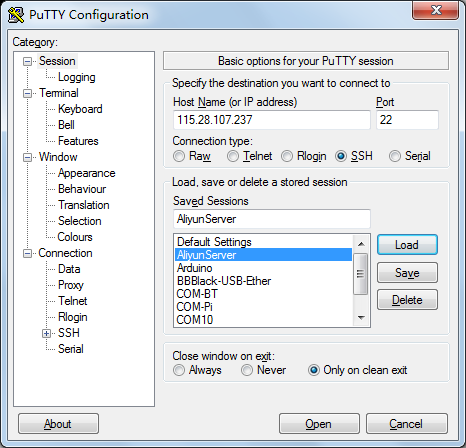Open the Translation category
Image resolution: width=466 pixels, height=448 pixels.
point(84,205)
